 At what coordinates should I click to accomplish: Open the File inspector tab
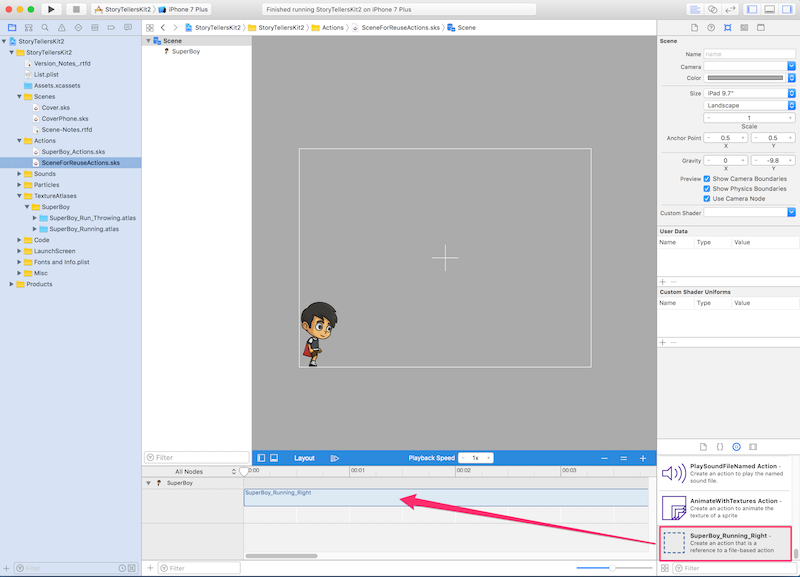[694, 28]
